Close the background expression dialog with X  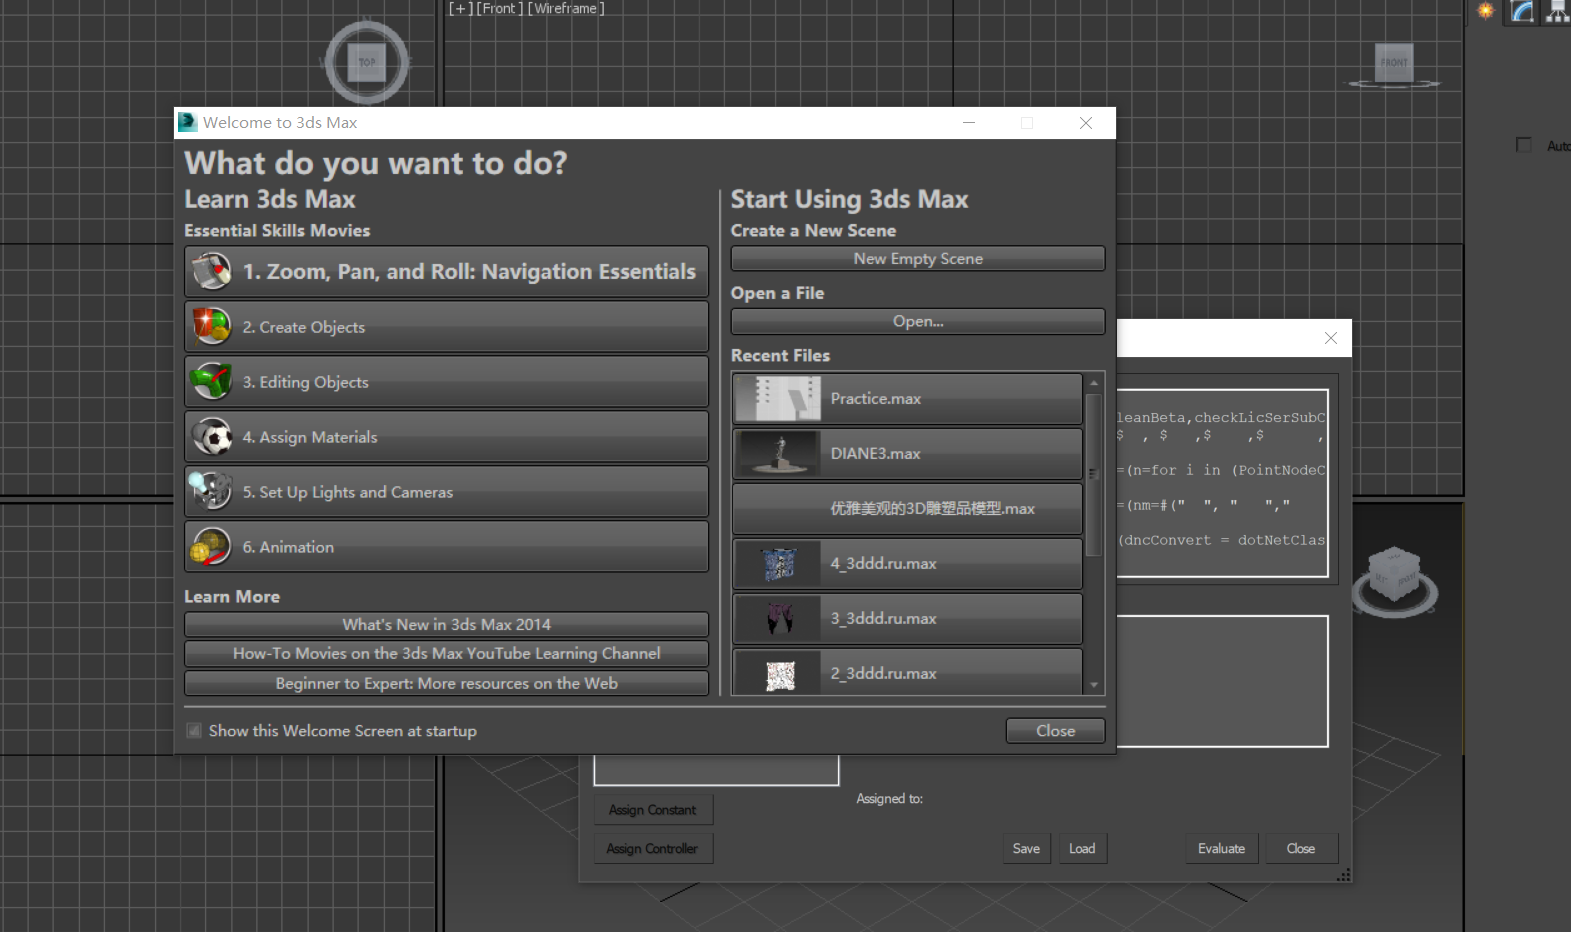click(1331, 338)
